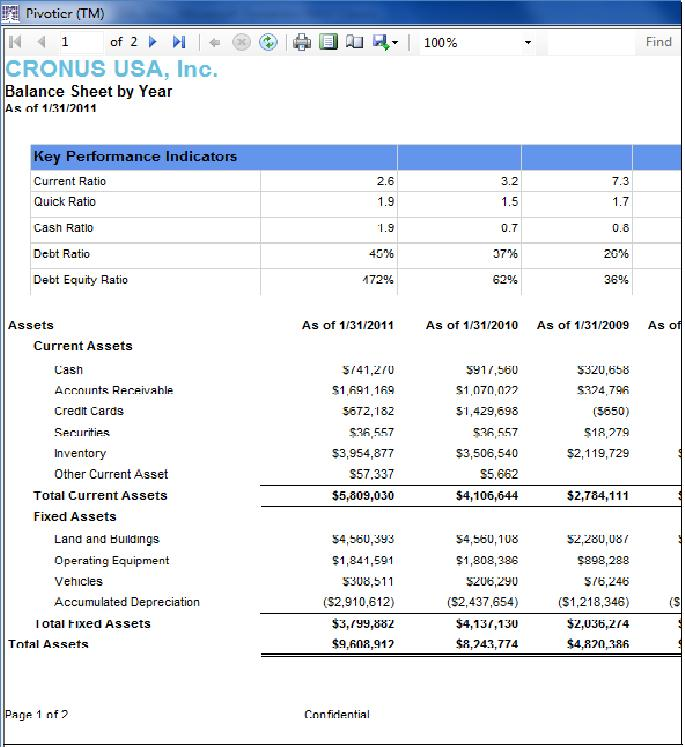Click the Balance Sheet by Year title

(x=89, y=91)
